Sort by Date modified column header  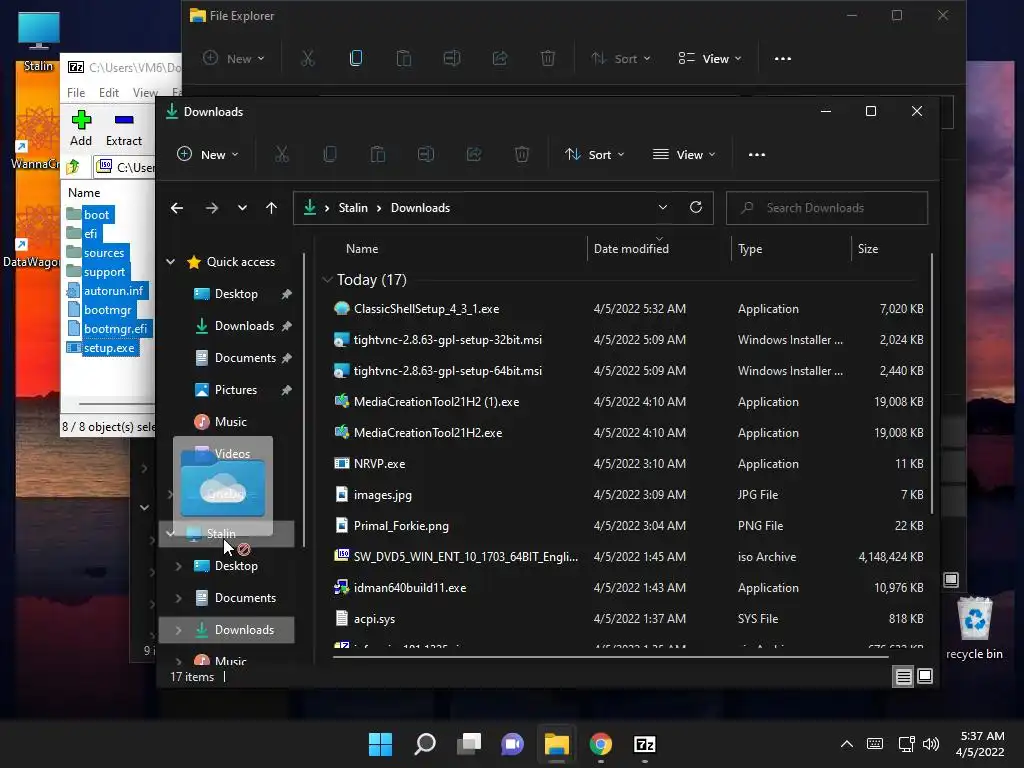coord(631,249)
